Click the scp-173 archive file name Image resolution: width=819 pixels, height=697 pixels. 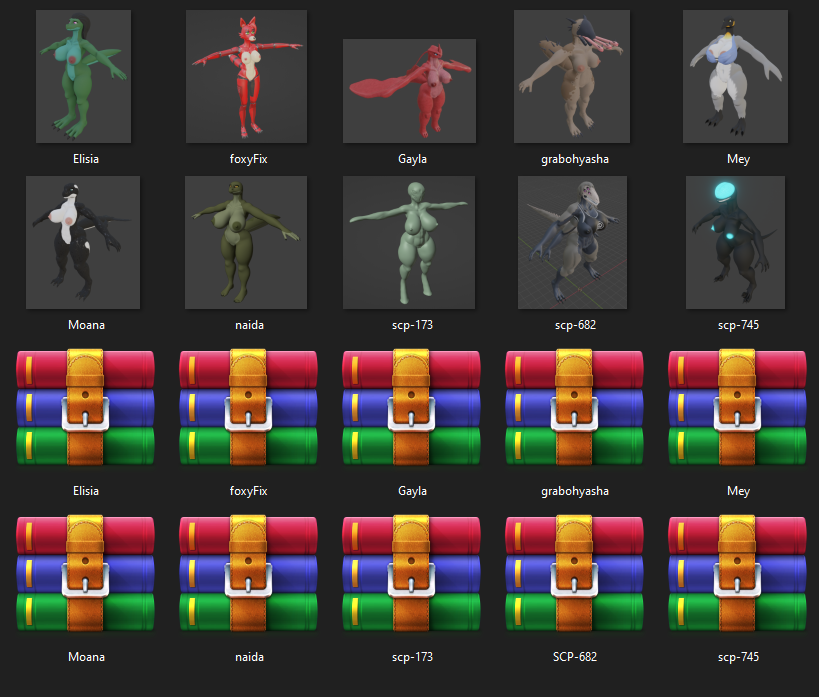pyautogui.click(x=412, y=657)
